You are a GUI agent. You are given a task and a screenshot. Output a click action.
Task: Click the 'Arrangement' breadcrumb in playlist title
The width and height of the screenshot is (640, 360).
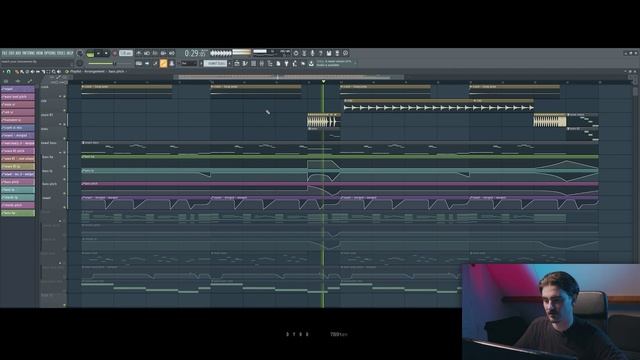(x=94, y=71)
